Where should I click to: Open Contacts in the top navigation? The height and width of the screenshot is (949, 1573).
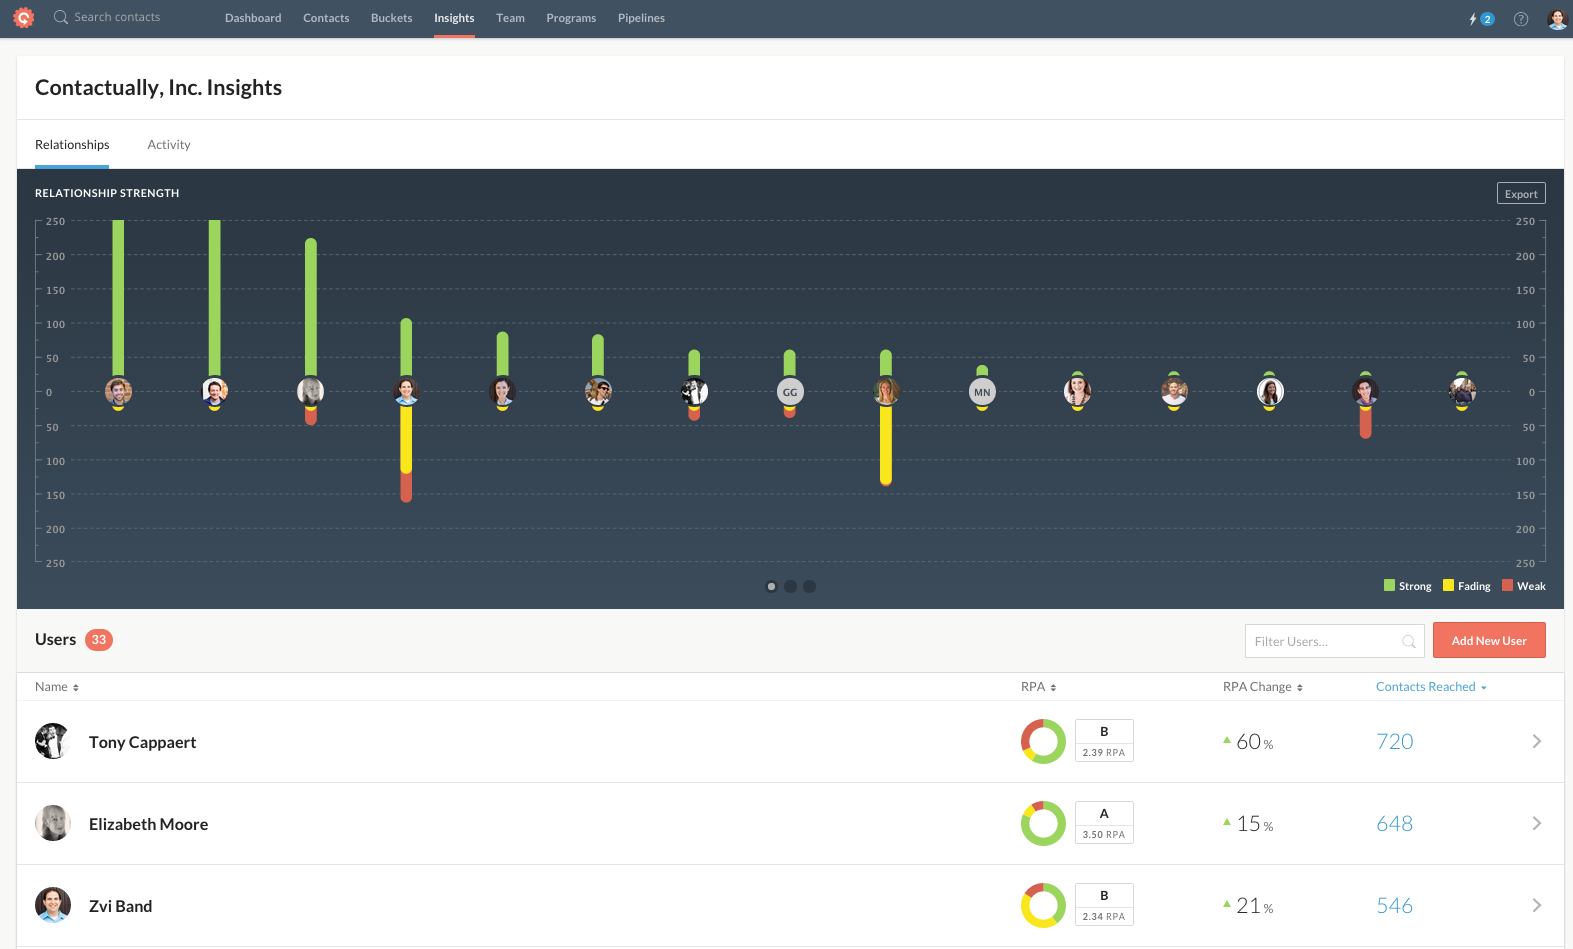[x=326, y=18]
